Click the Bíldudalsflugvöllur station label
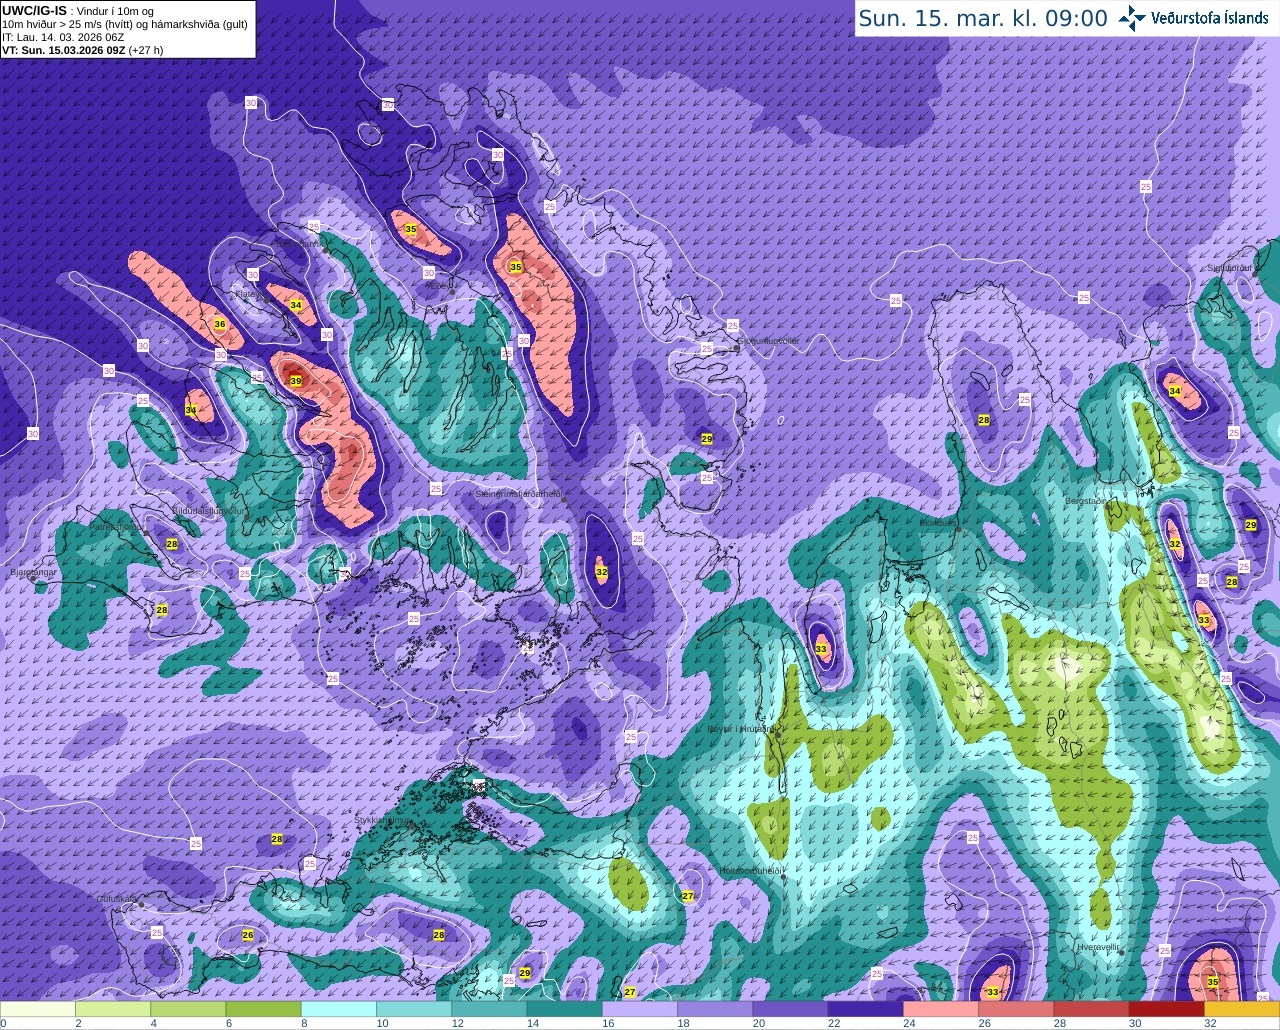Viewport: 1280px width, 1030px height. (x=210, y=510)
